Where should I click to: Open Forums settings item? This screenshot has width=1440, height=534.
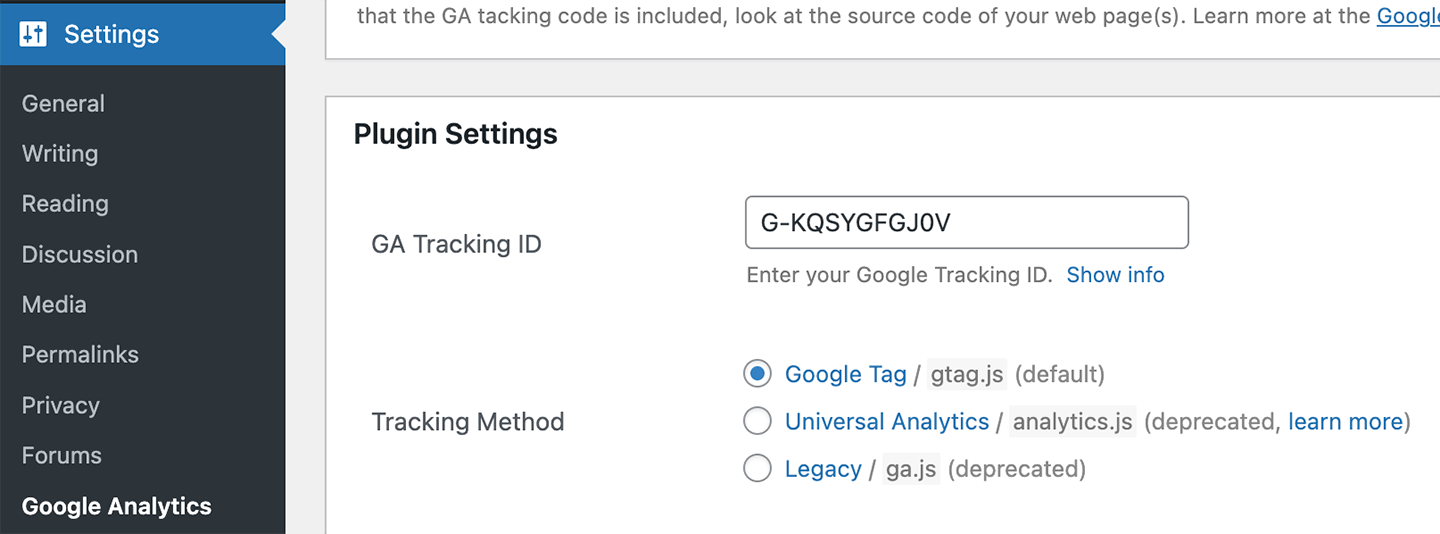tap(62, 455)
